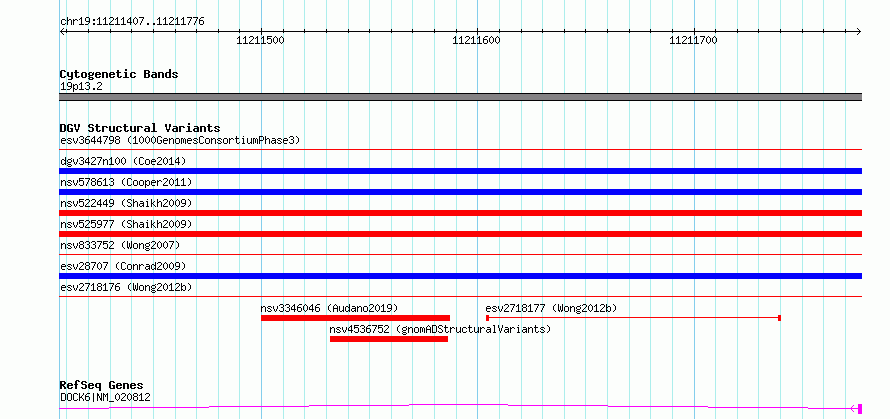This screenshot has height=419, width=890.
Task: Open variant esv28707 (Conrad2009) label
Action: [123, 266]
